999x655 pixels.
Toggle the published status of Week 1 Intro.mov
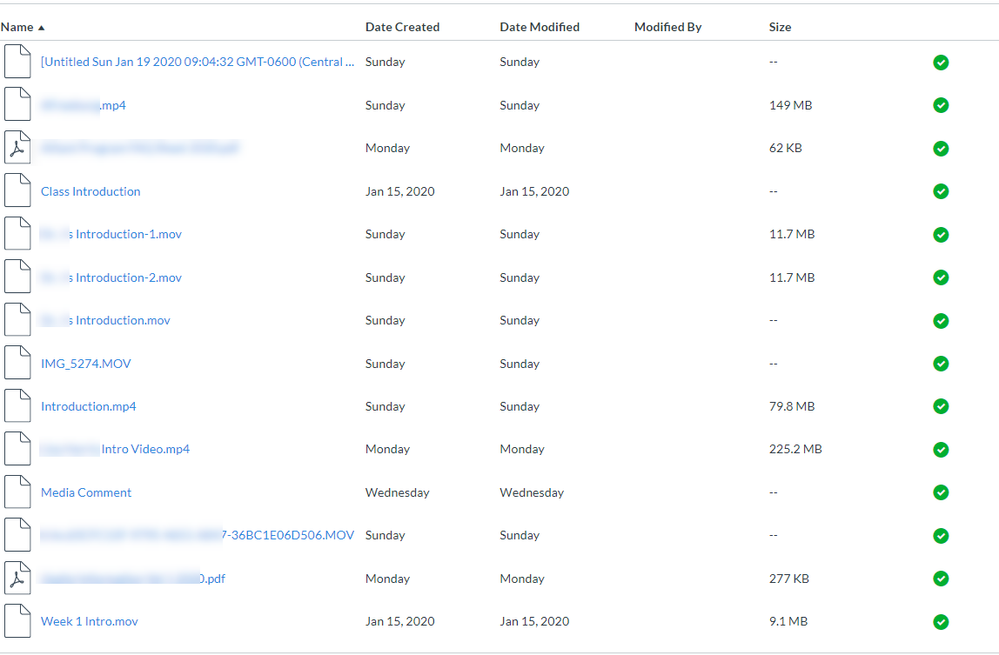click(940, 621)
